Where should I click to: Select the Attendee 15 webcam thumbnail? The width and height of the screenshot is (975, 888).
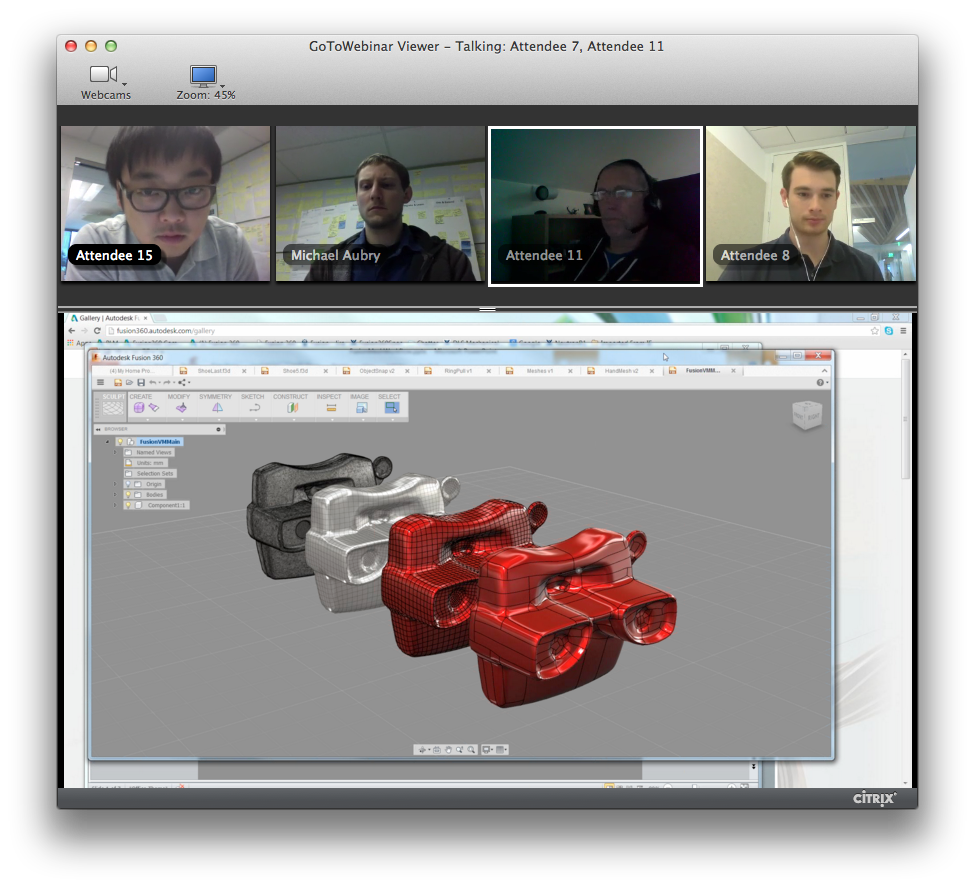click(x=165, y=204)
